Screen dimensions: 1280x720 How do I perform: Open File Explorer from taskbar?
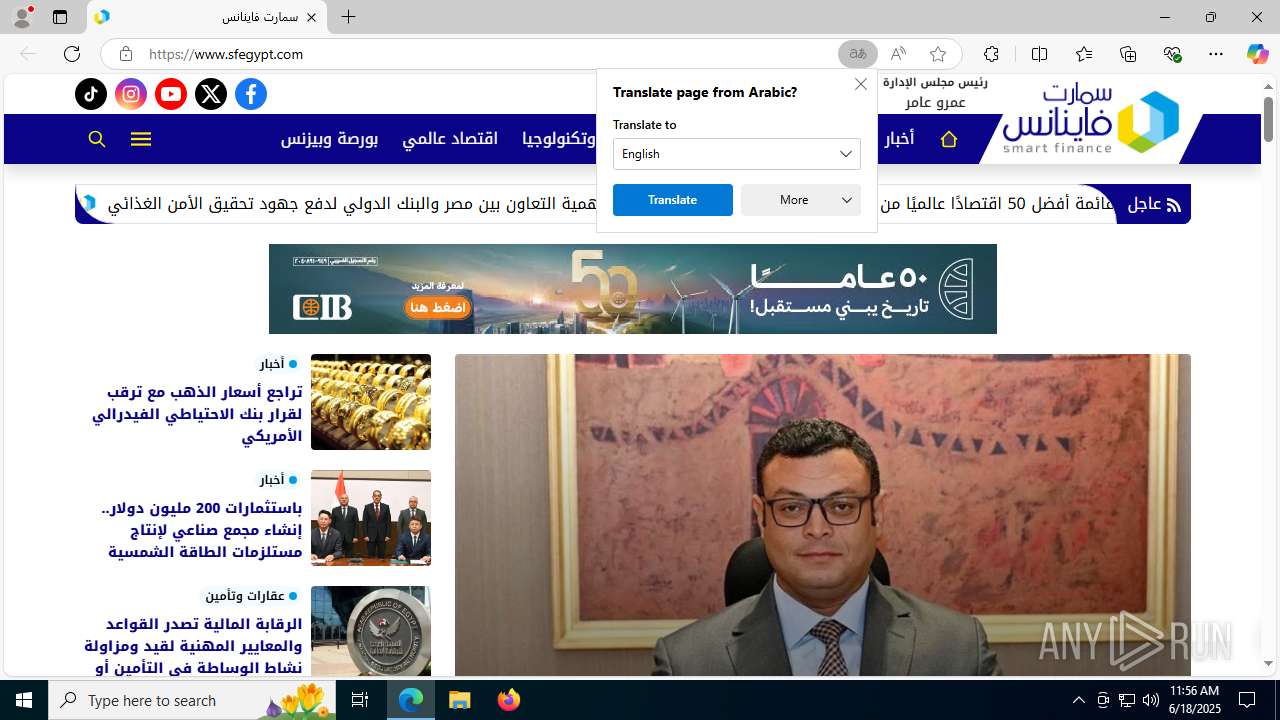[459, 700]
